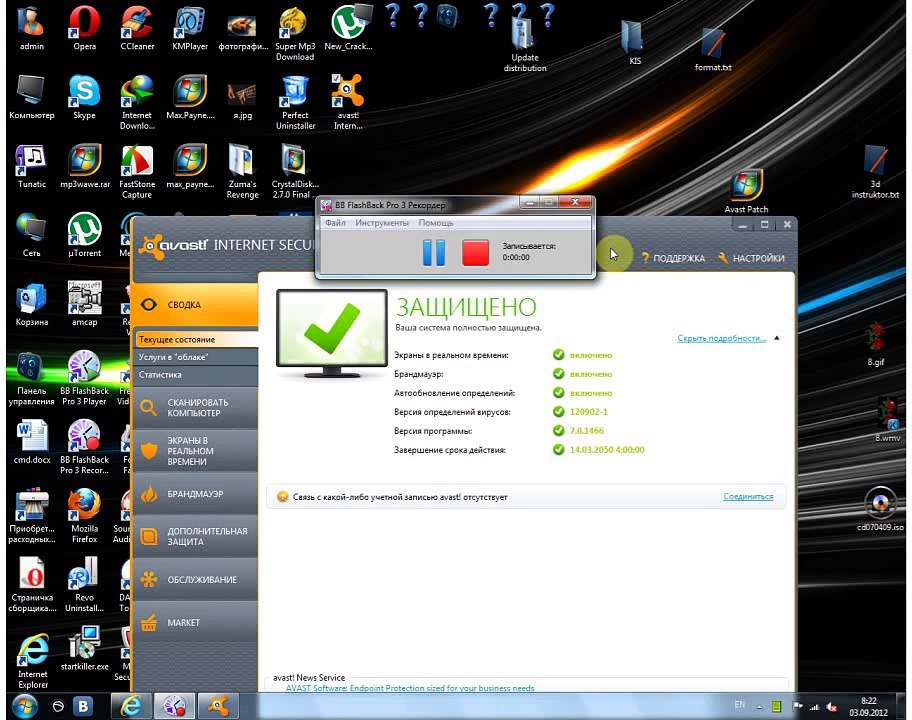Viewport: 912px width, 720px height.
Task: Select the KMPlayer desktop icon
Action: (x=190, y=27)
